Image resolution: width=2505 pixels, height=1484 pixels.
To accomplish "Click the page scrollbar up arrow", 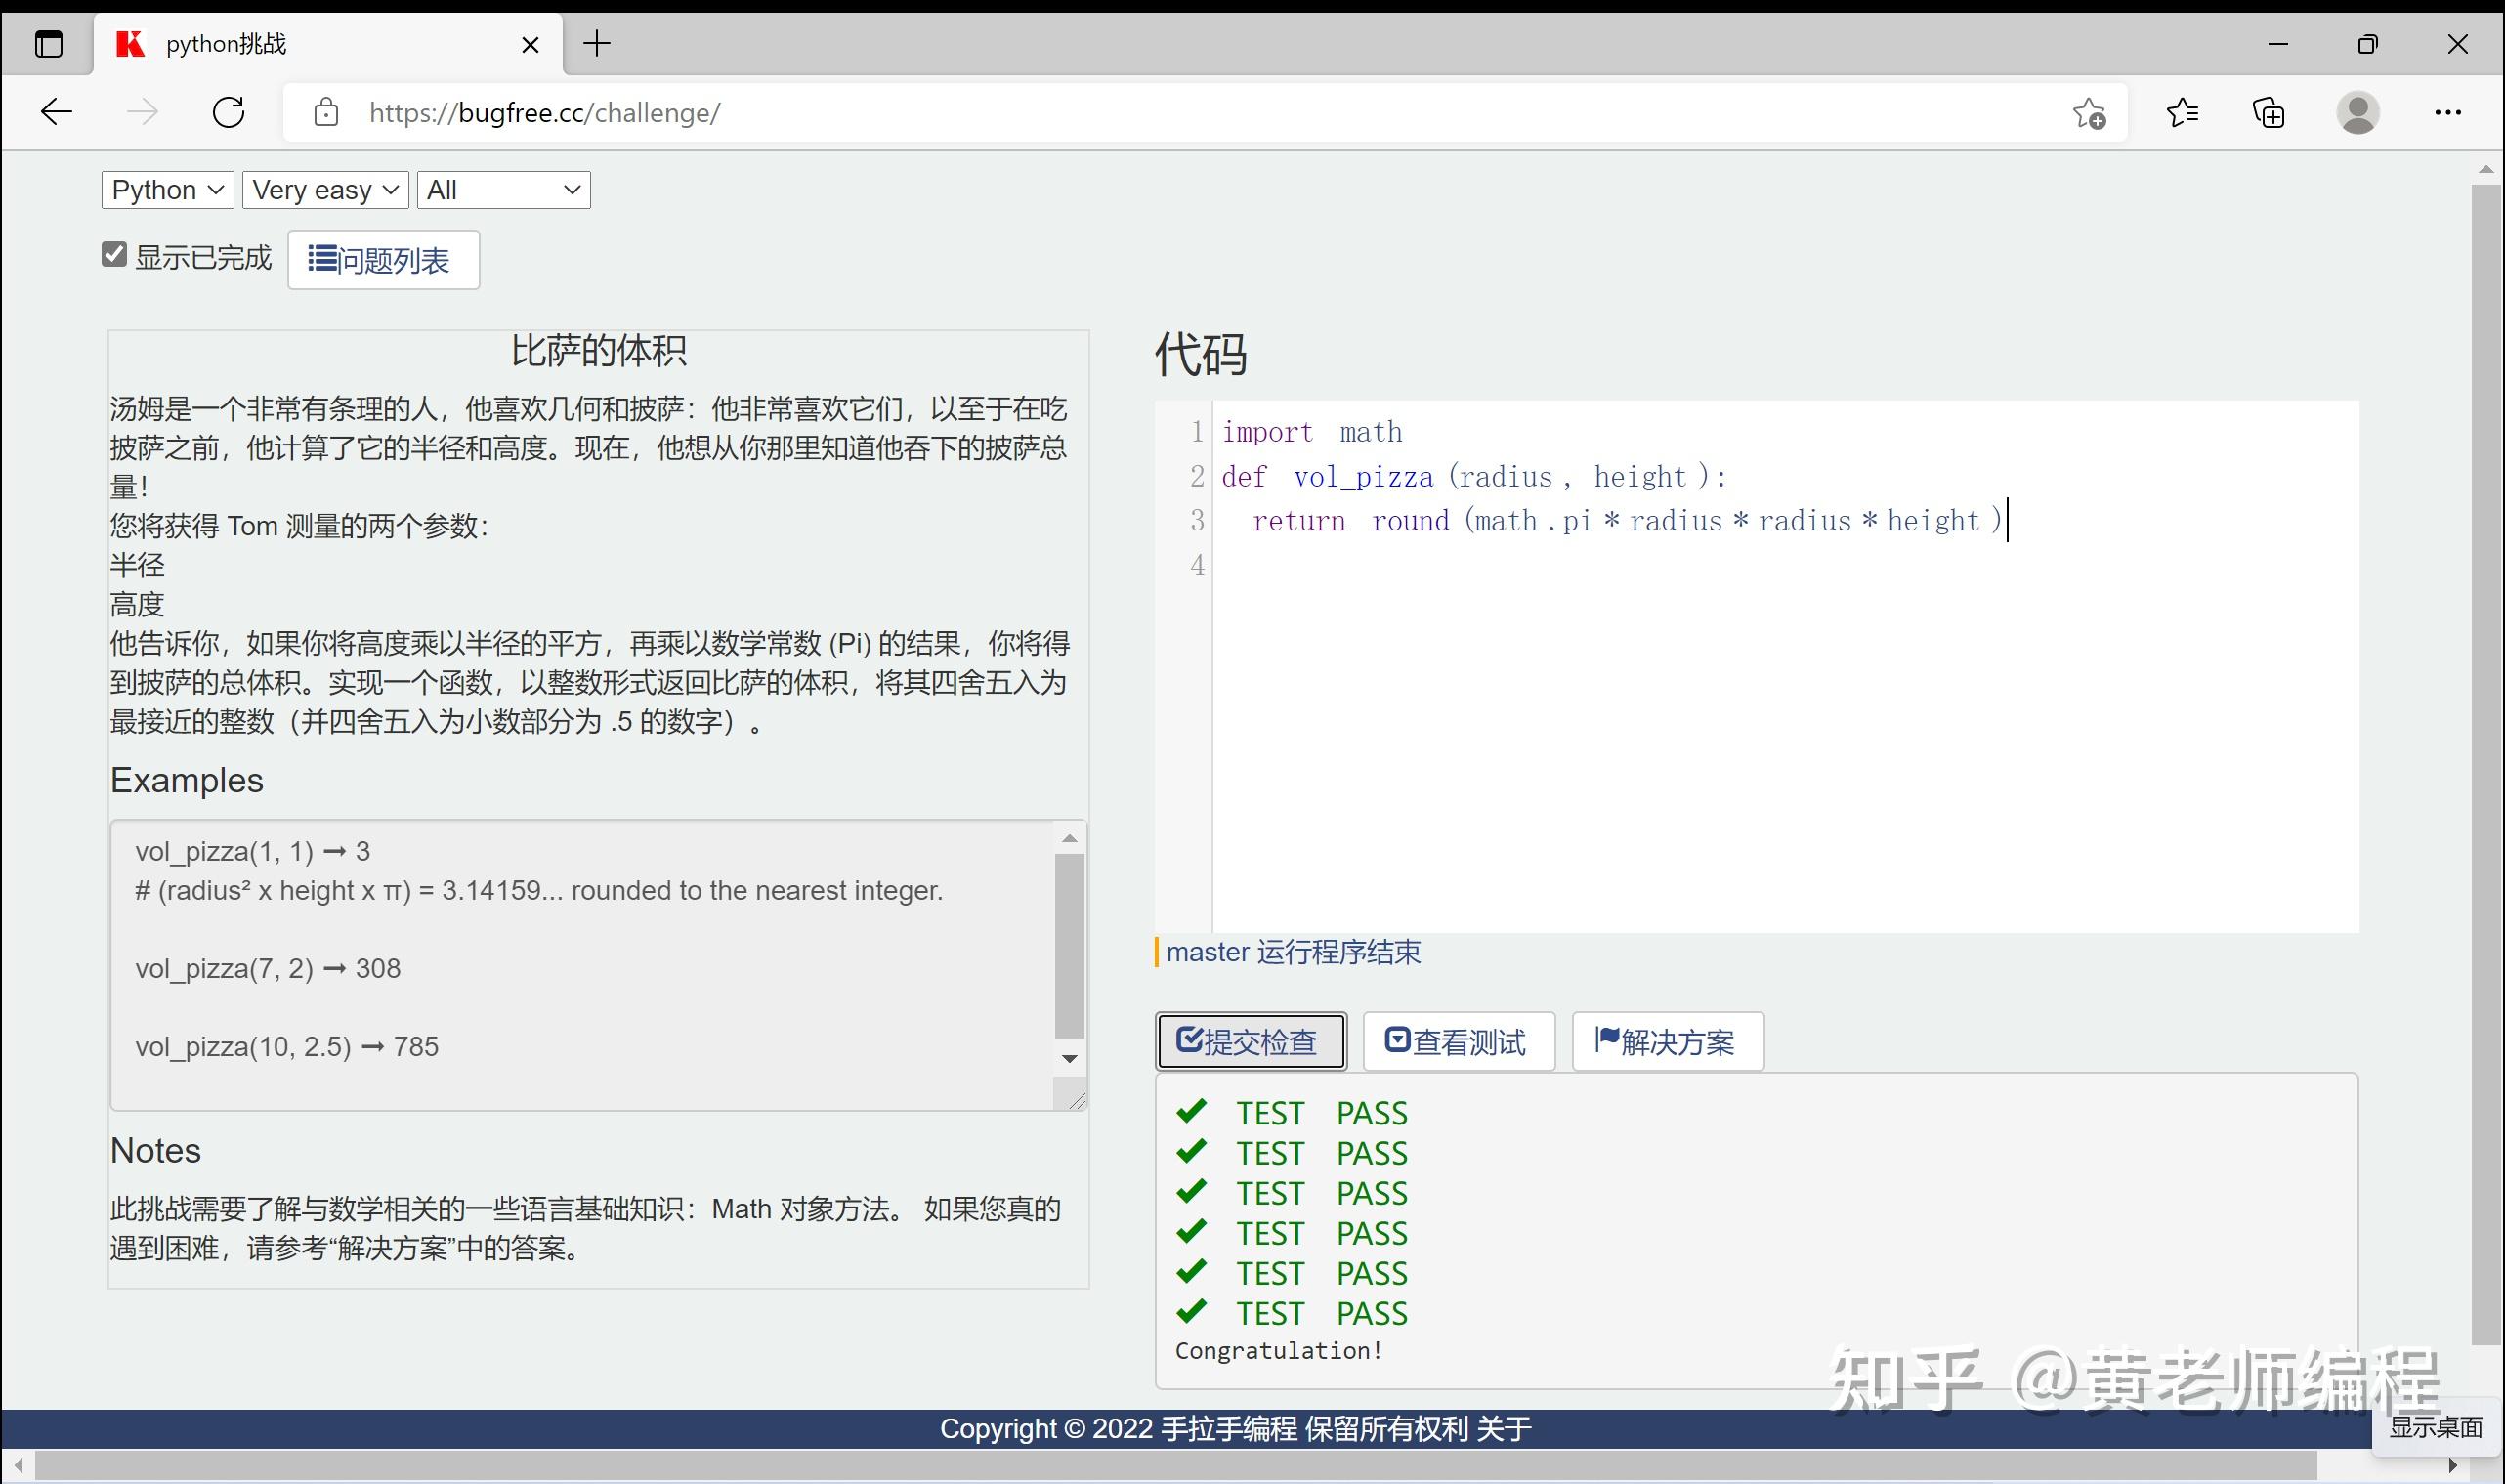I will coord(2485,169).
